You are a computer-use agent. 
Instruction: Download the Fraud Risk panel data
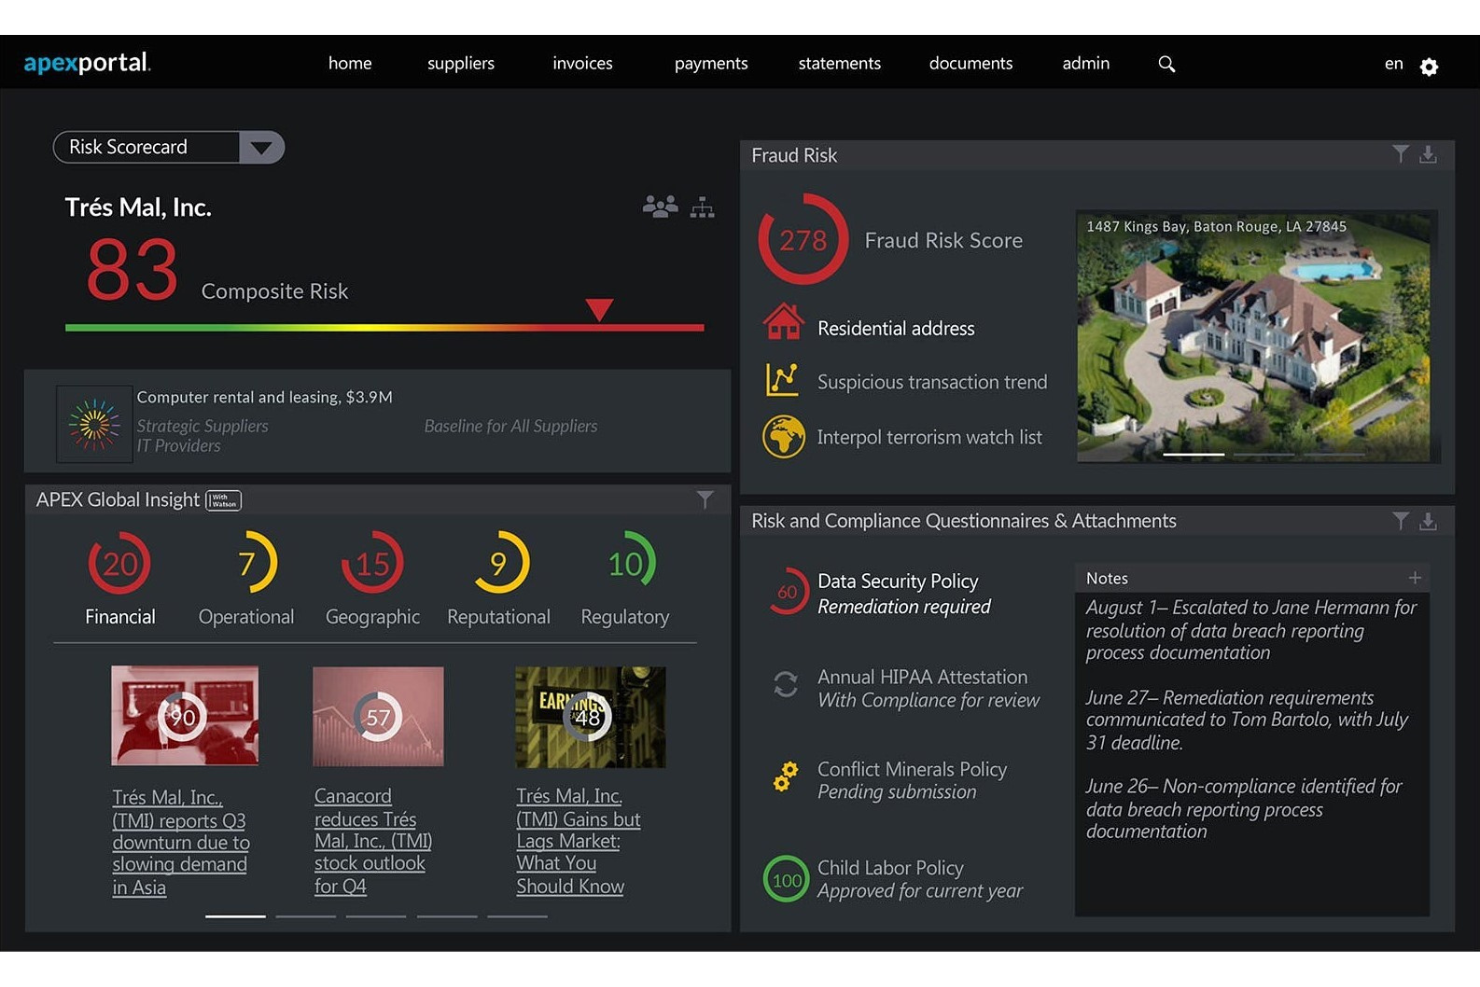[x=1428, y=154]
